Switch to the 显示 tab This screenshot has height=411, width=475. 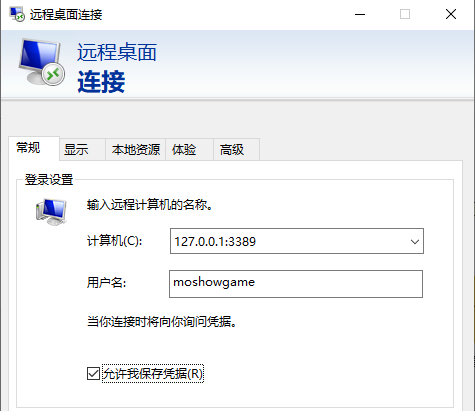tap(82, 150)
